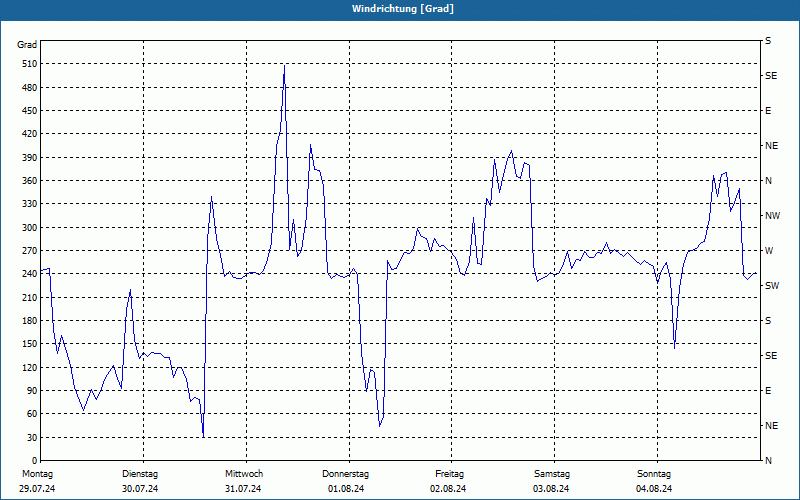Click the date 03.08.24
The image size is (800, 500).
point(551,489)
